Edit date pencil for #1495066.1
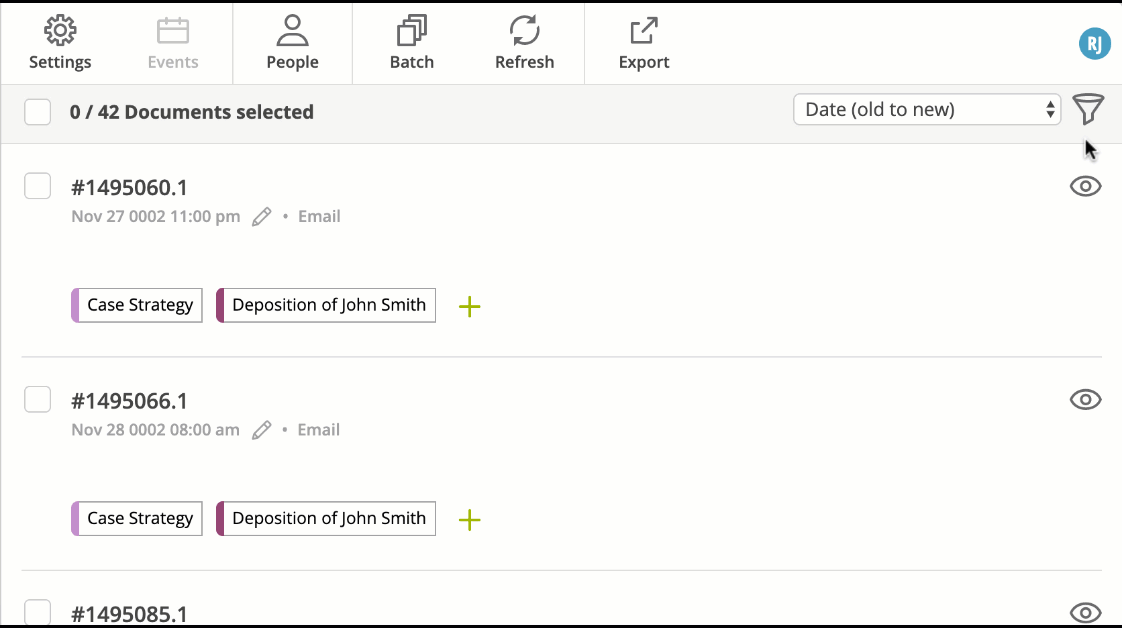The width and height of the screenshot is (1122, 628). coord(262,429)
